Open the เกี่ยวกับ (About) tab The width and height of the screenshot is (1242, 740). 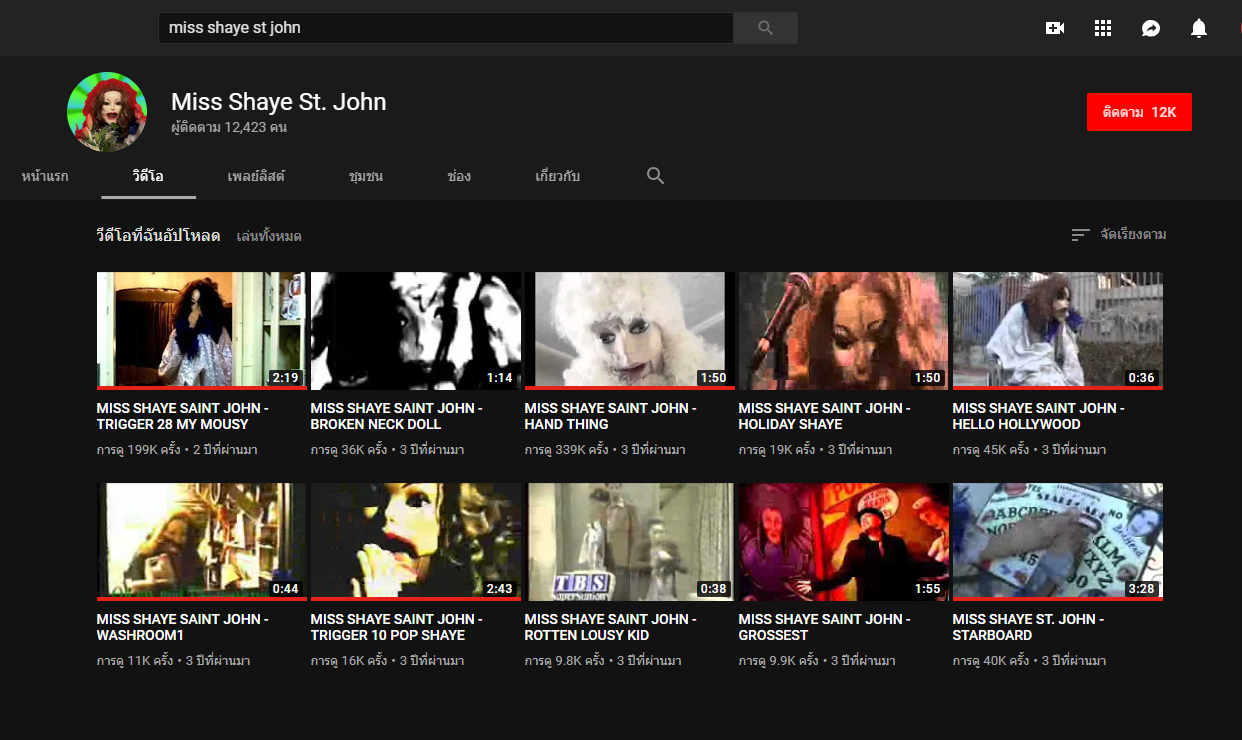click(558, 176)
